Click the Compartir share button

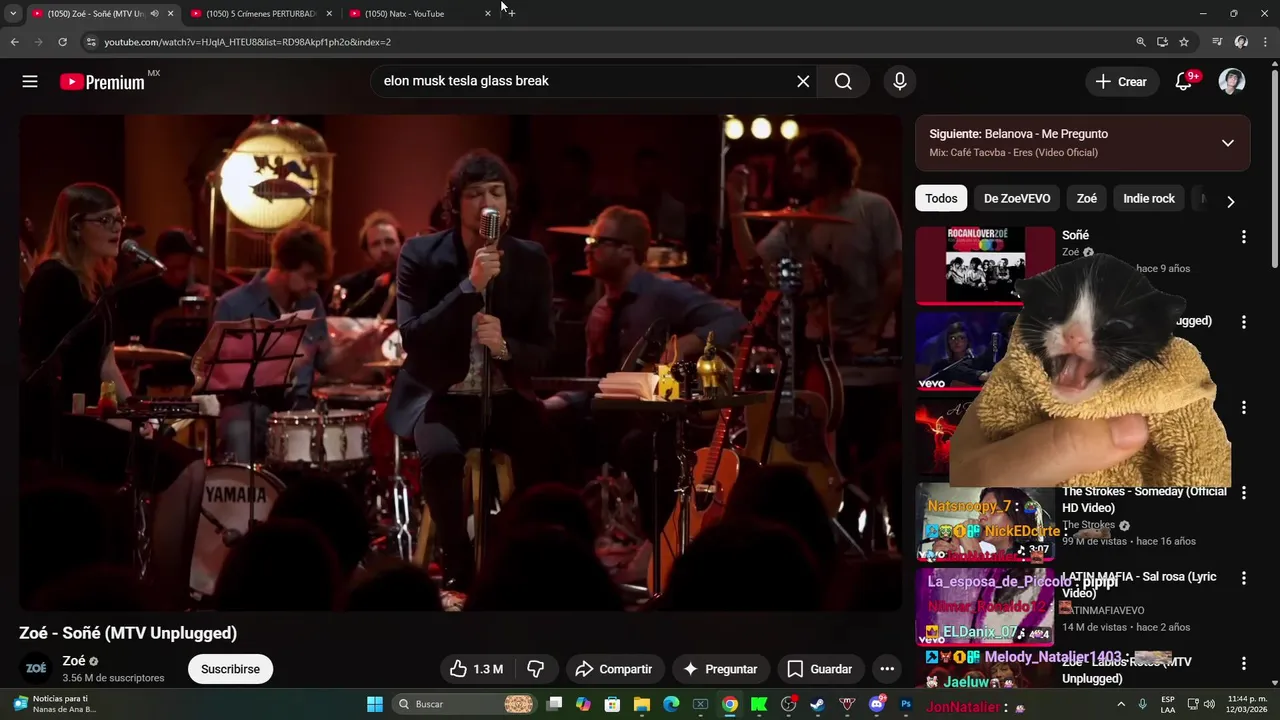click(x=613, y=669)
